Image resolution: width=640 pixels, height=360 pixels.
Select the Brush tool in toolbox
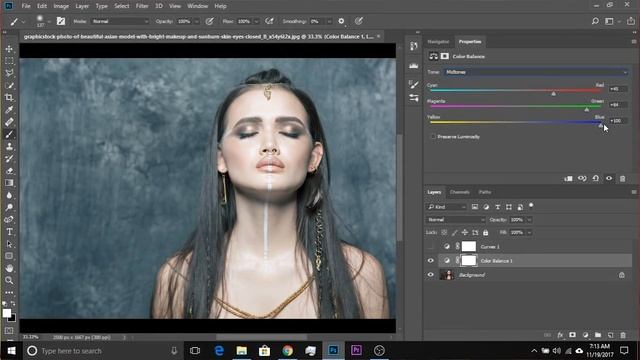[x=9, y=134]
